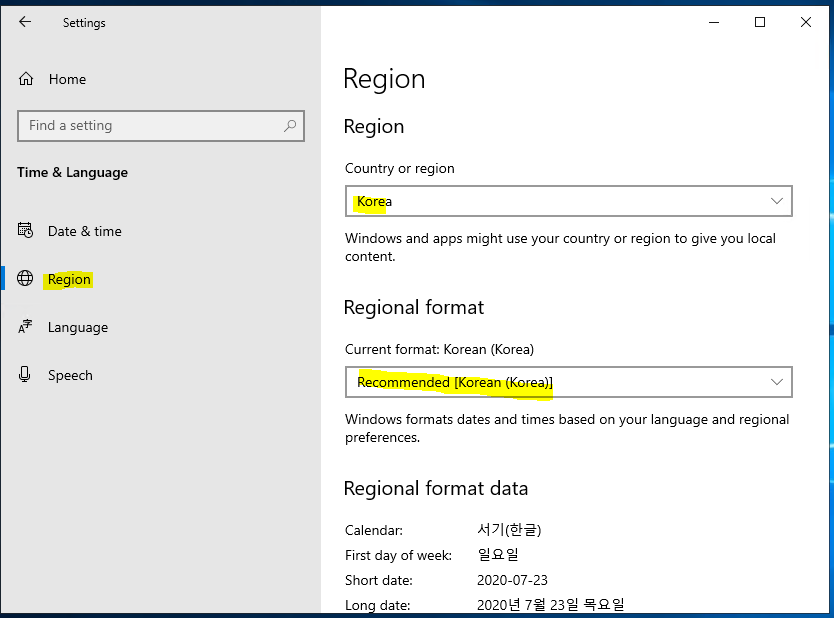Maximize the Settings window
The width and height of the screenshot is (834, 618).
[x=760, y=22]
